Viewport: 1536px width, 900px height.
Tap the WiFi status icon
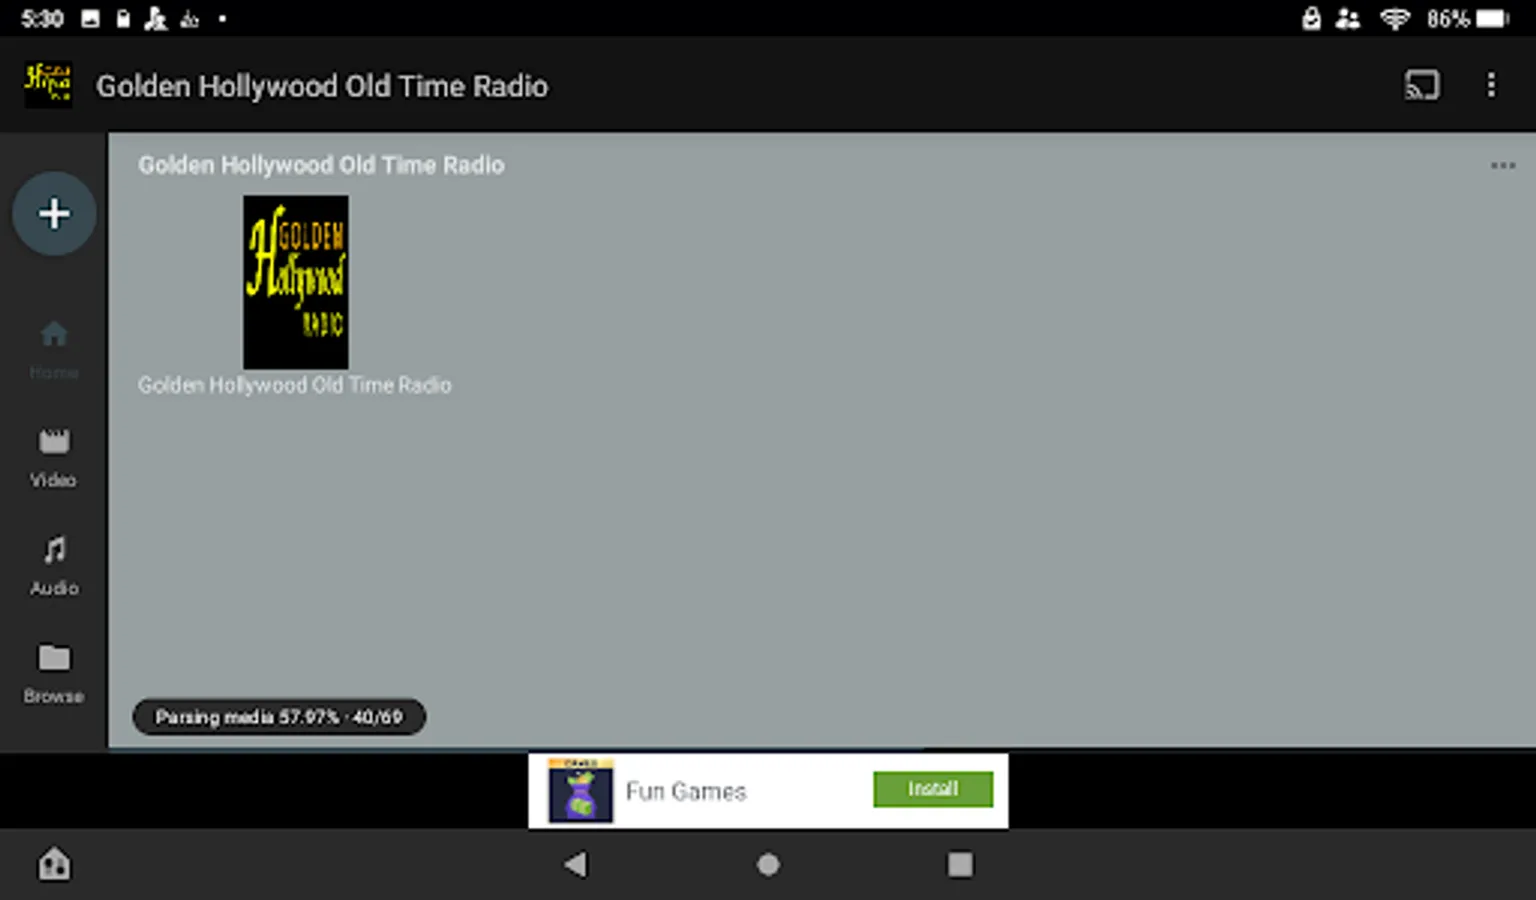pyautogui.click(x=1394, y=18)
